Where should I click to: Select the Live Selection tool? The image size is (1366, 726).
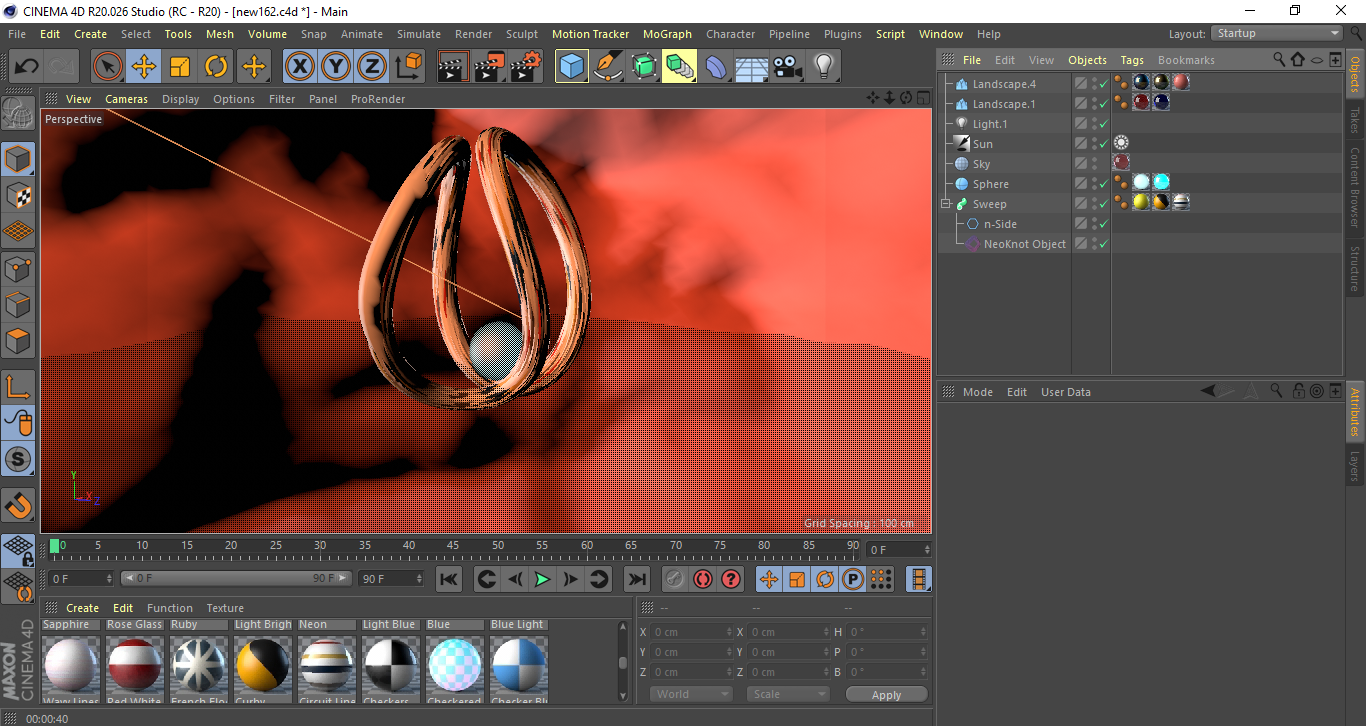[x=108, y=67]
